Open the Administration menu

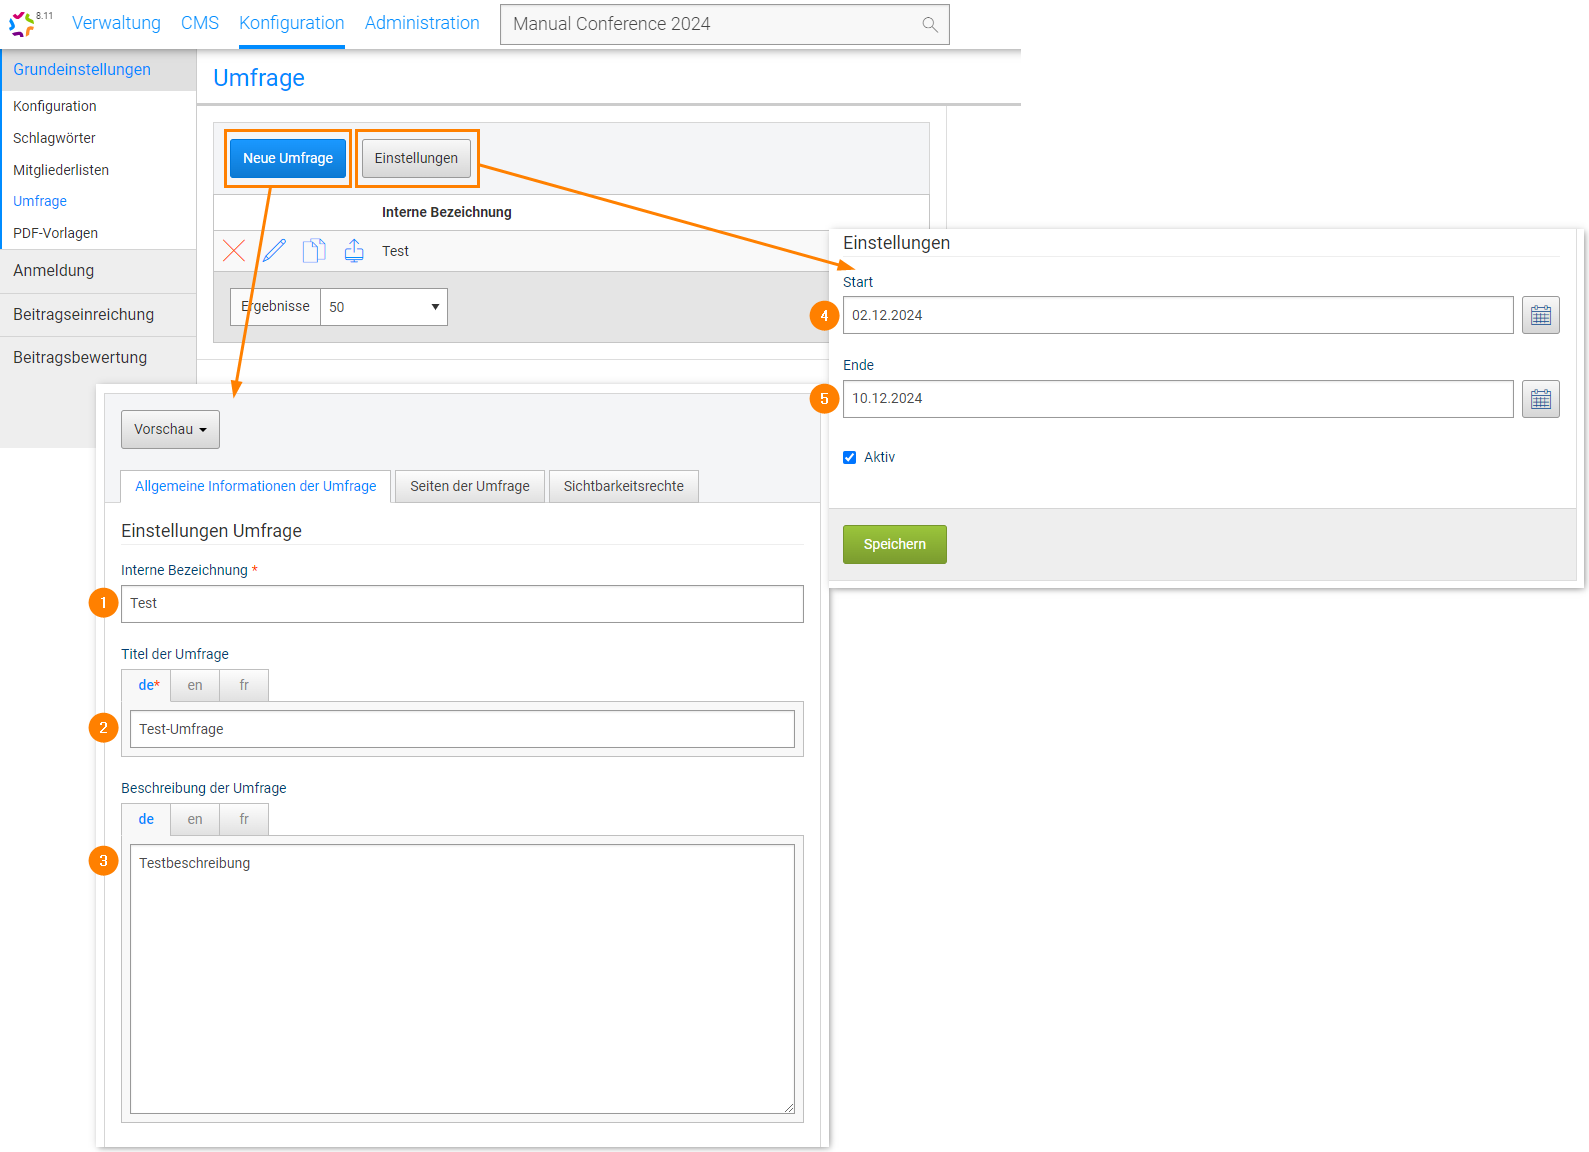(422, 23)
